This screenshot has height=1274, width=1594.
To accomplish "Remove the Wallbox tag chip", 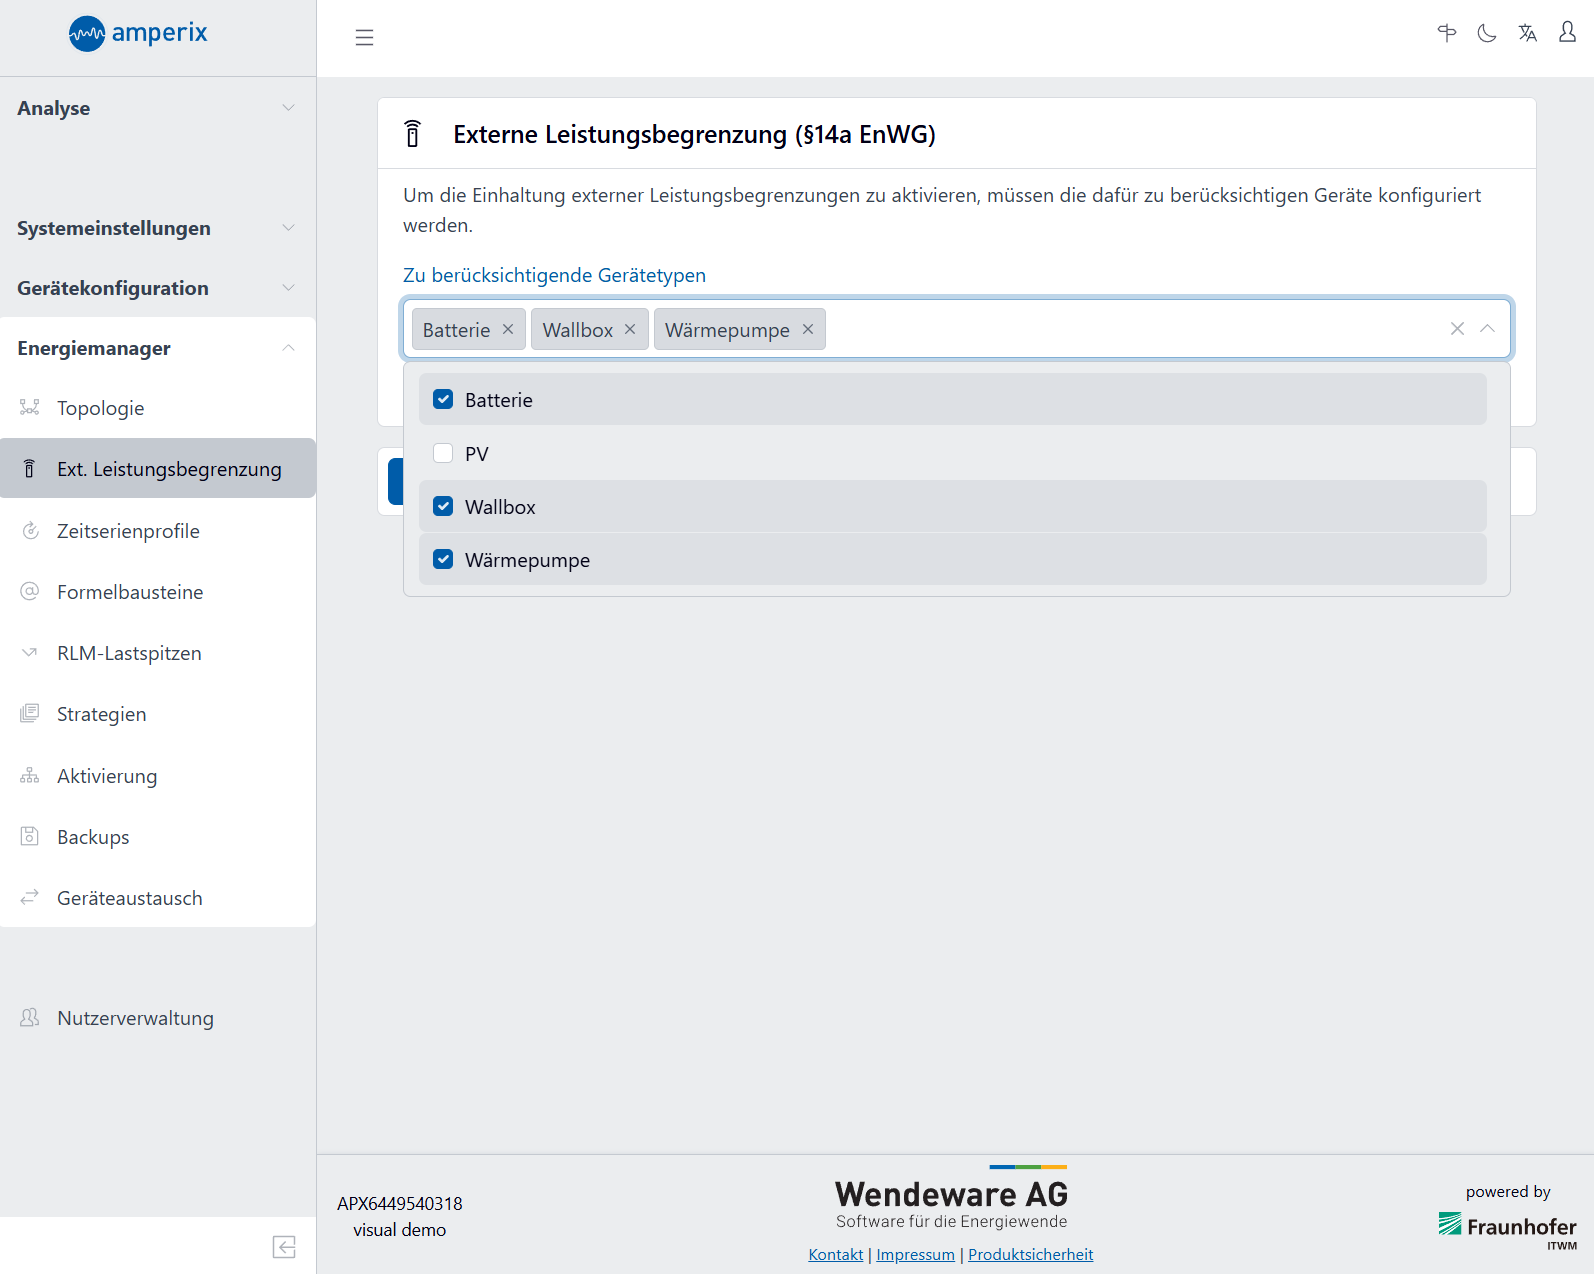I will pos(630,329).
